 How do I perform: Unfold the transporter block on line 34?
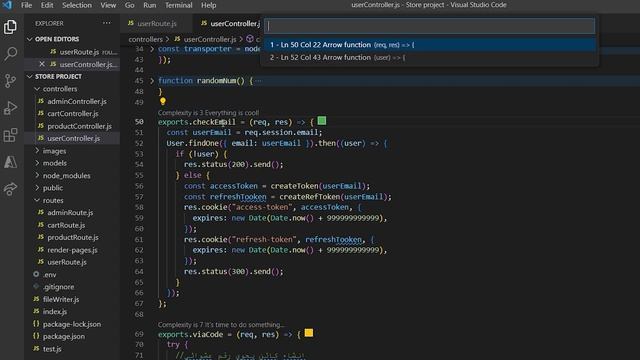(152, 49)
